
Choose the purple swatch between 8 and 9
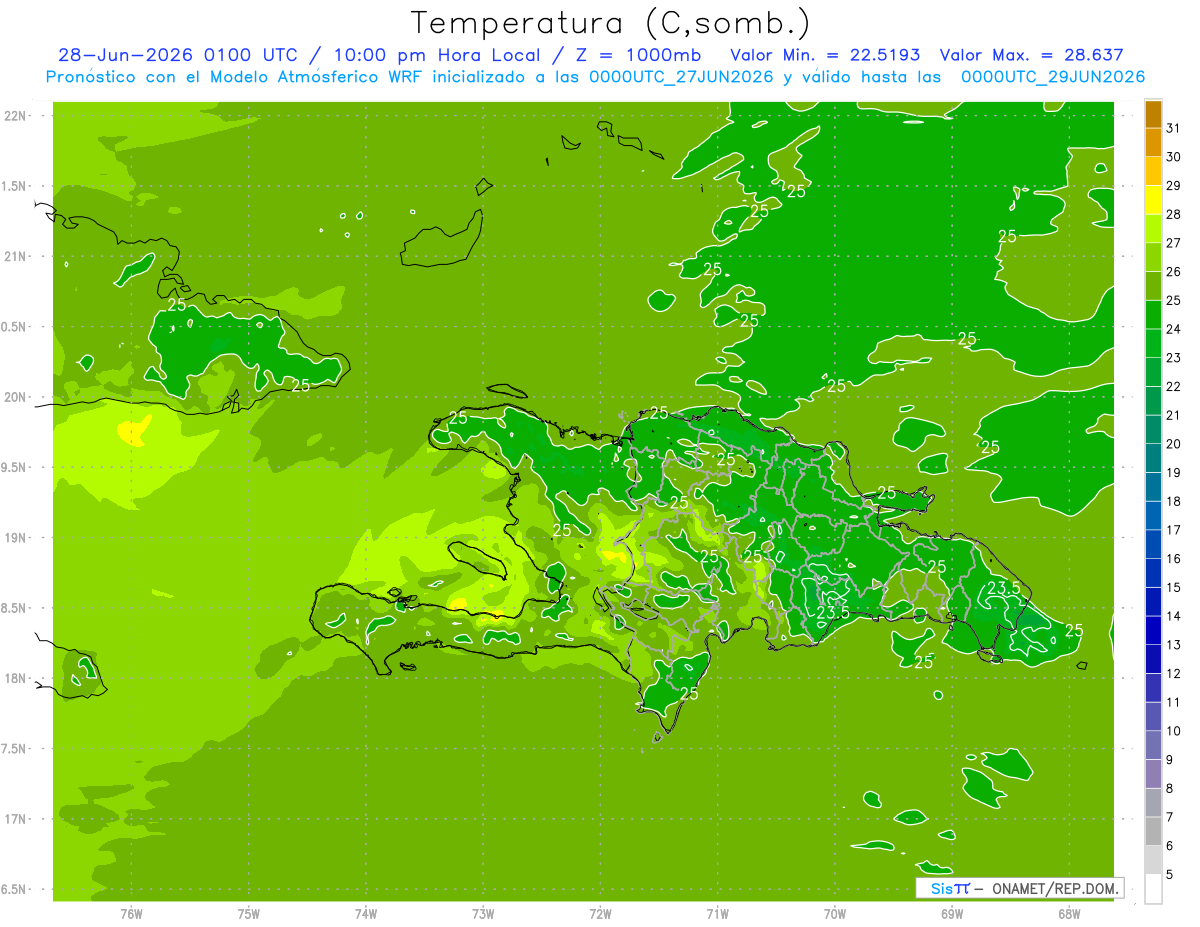coord(1153,773)
